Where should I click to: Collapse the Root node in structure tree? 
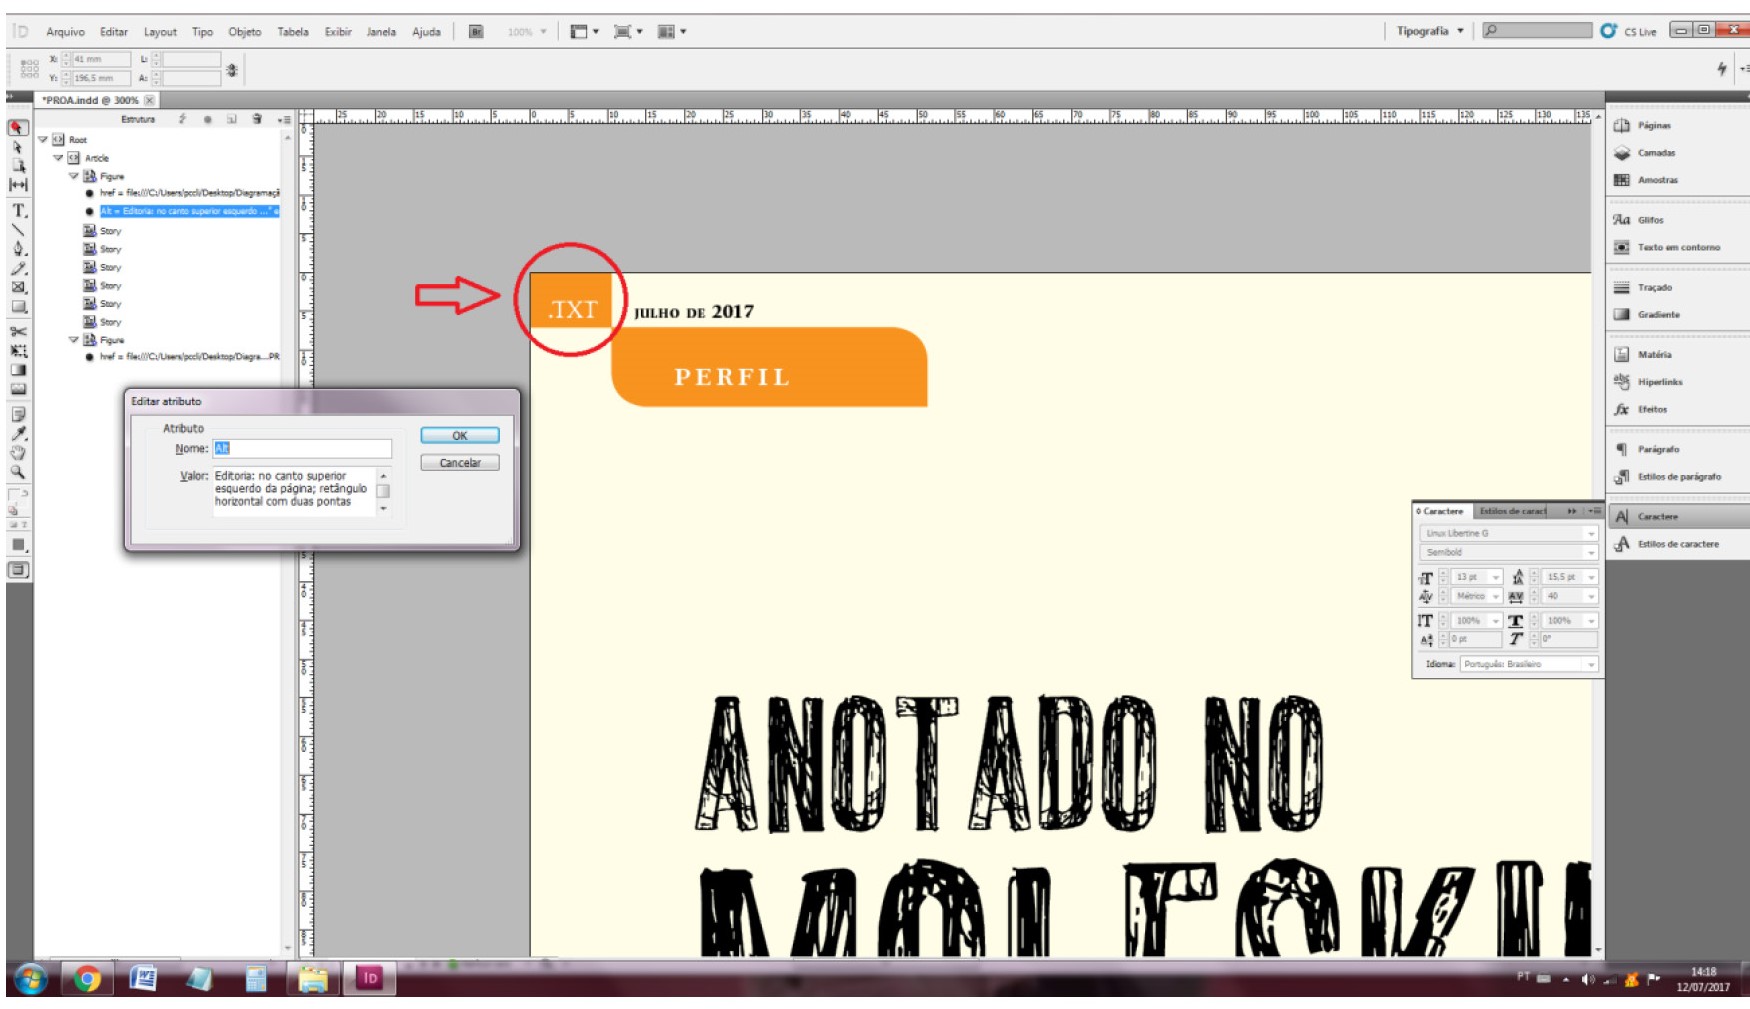43,140
